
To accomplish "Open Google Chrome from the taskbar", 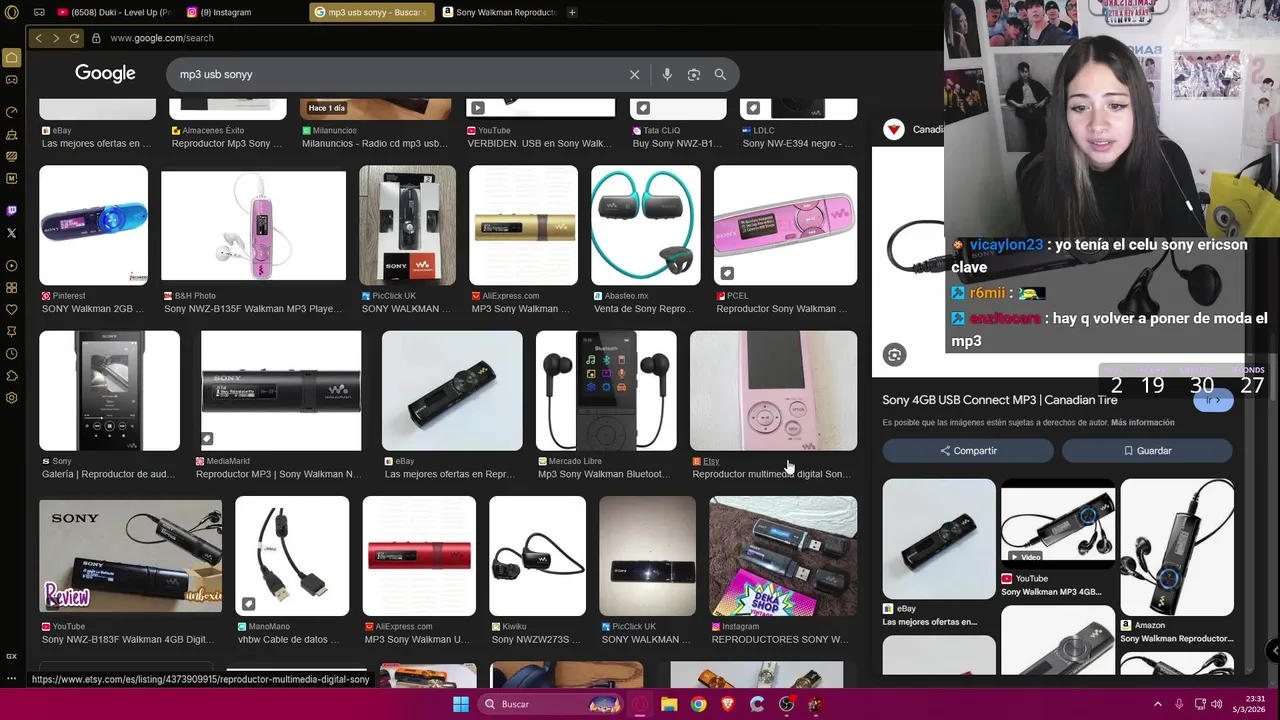I will (x=698, y=704).
